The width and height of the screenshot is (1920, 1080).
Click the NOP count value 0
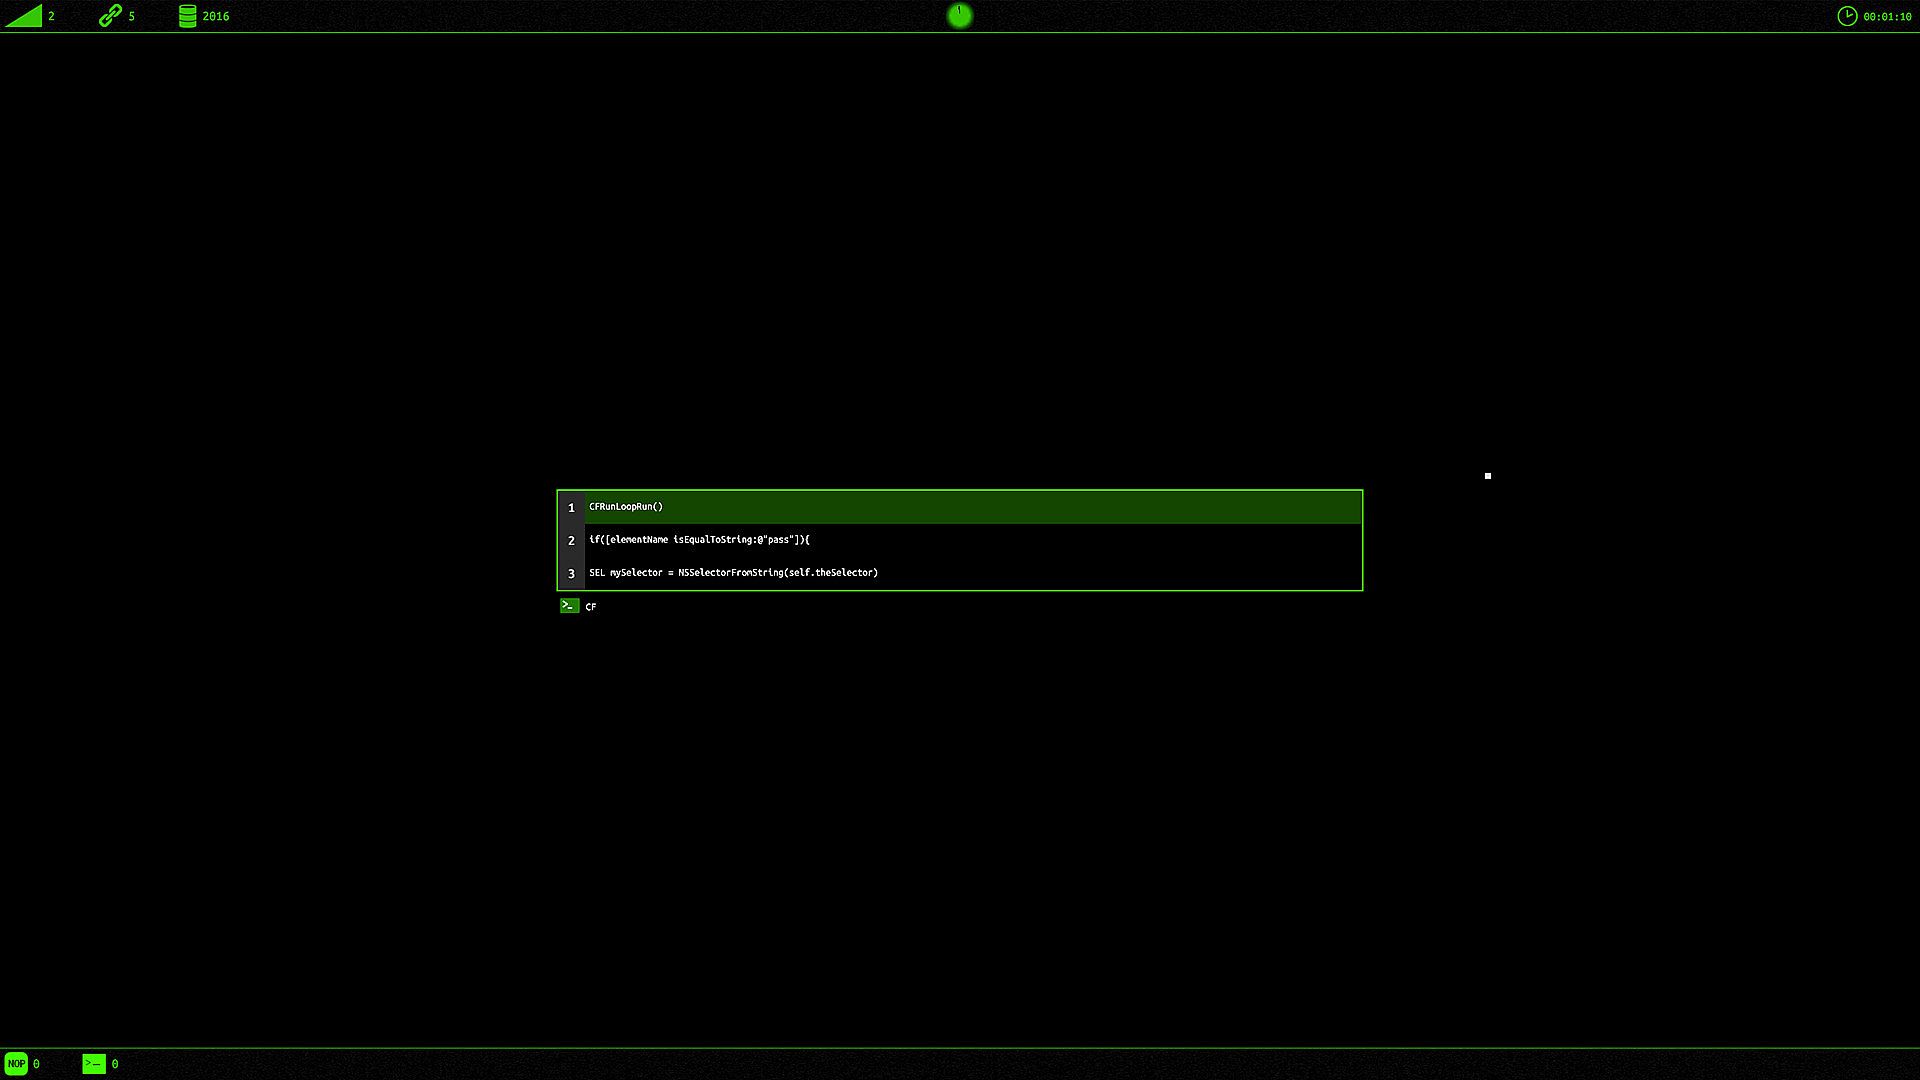(37, 1064)
